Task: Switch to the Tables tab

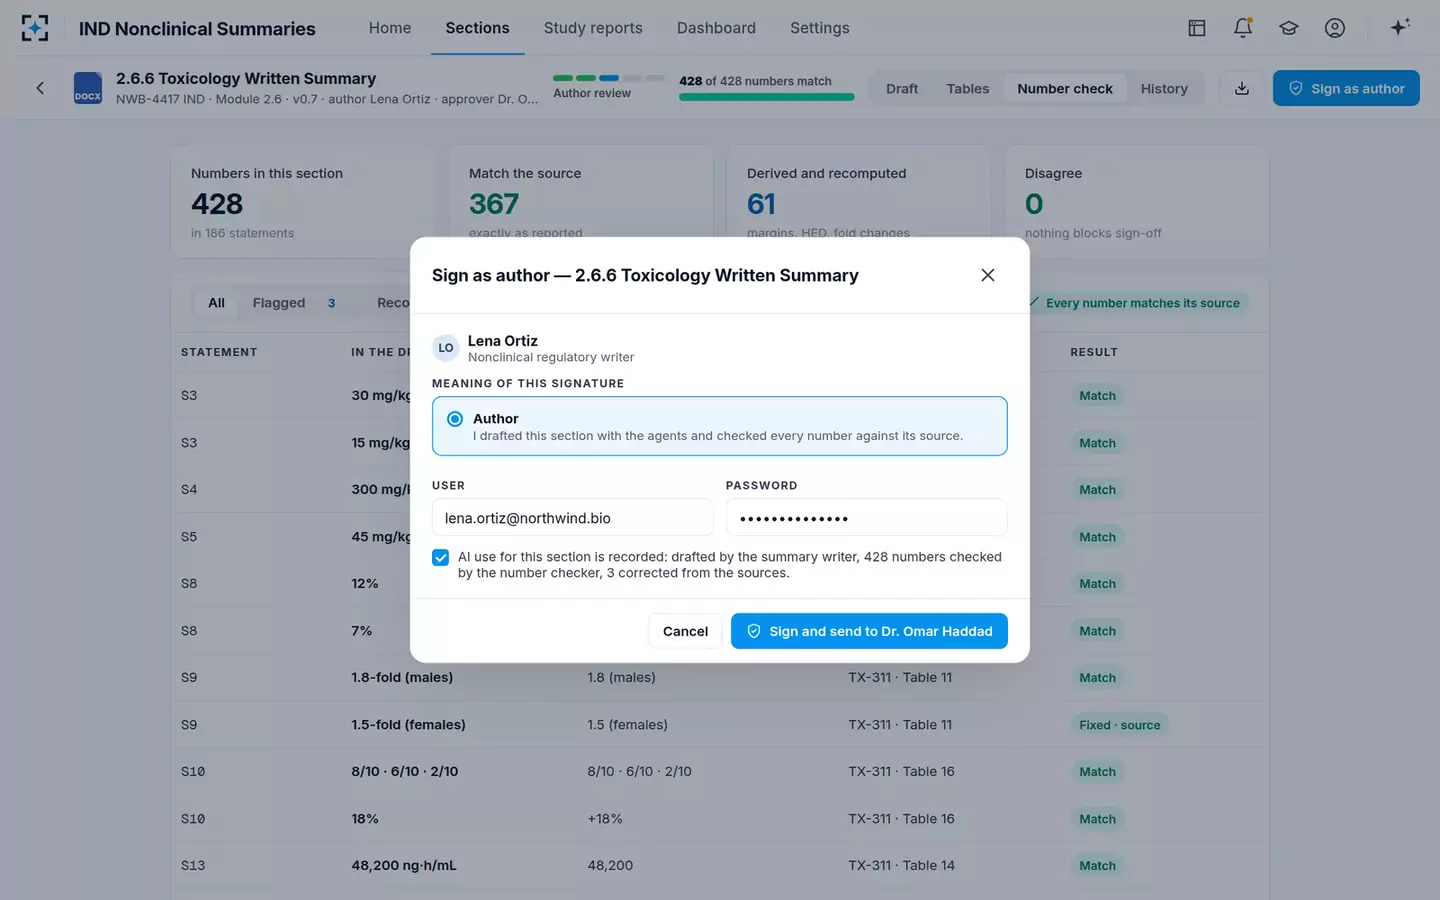Action: click(968, 88)
